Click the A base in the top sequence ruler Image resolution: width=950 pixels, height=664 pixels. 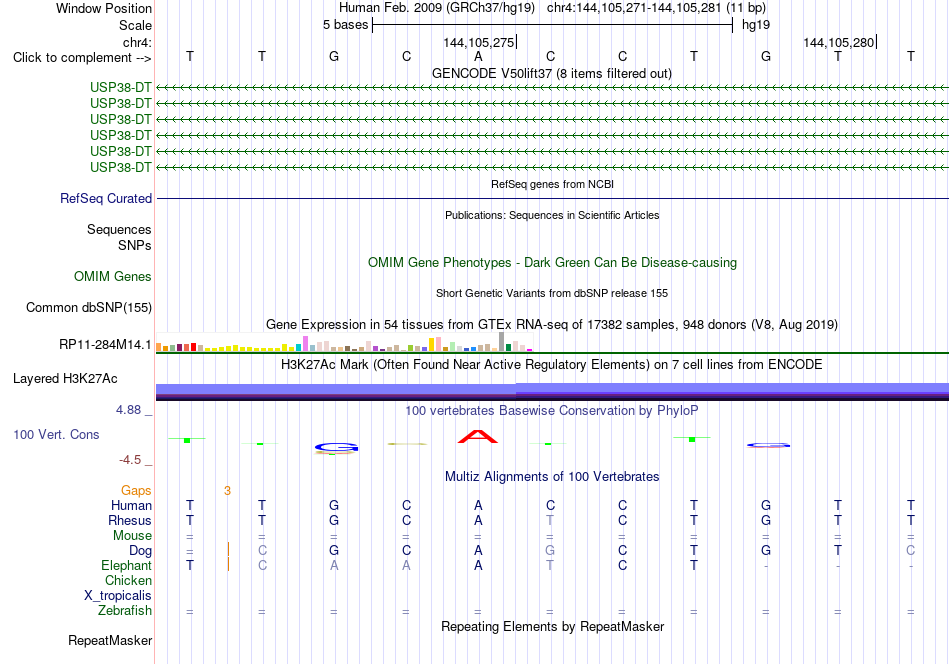(x=478, y=56)
